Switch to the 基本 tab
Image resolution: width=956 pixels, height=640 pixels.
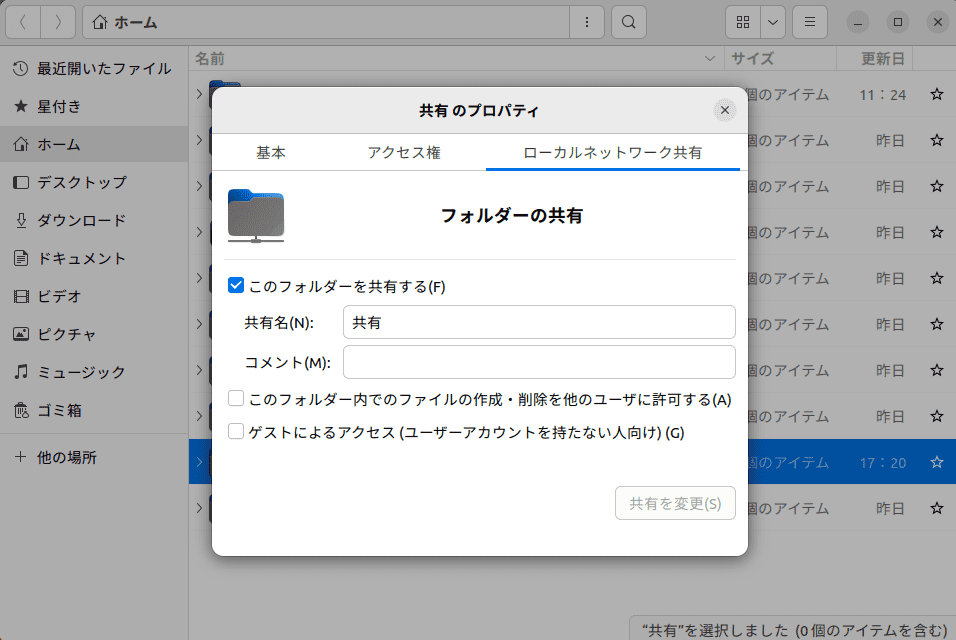point(271,152)
